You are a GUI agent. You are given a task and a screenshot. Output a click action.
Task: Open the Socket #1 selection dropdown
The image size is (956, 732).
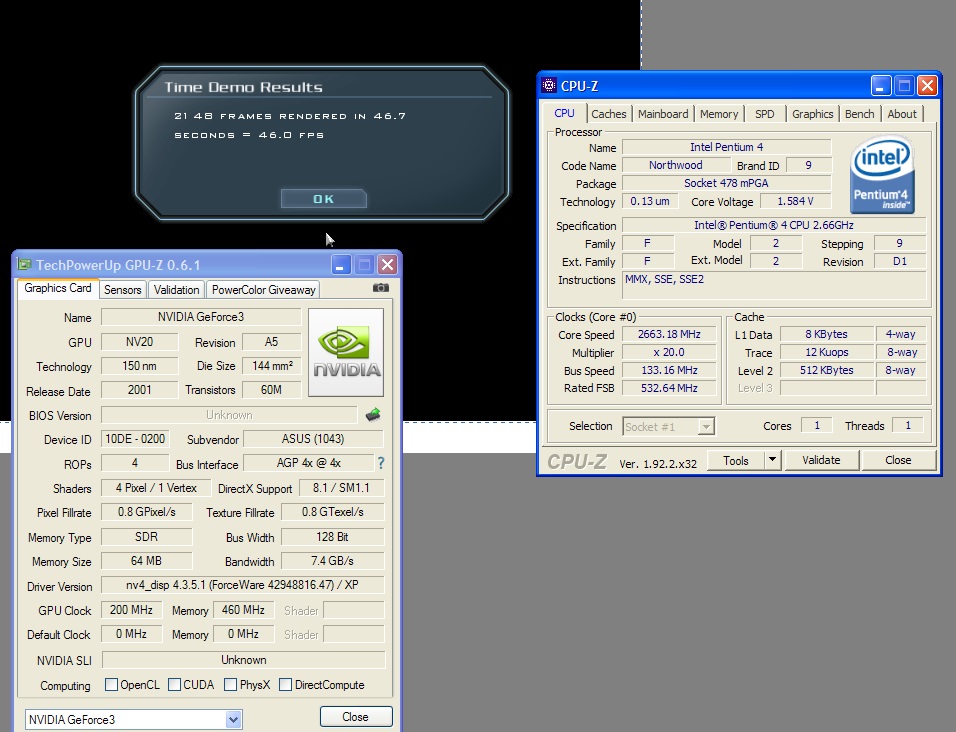click(706, 426)
